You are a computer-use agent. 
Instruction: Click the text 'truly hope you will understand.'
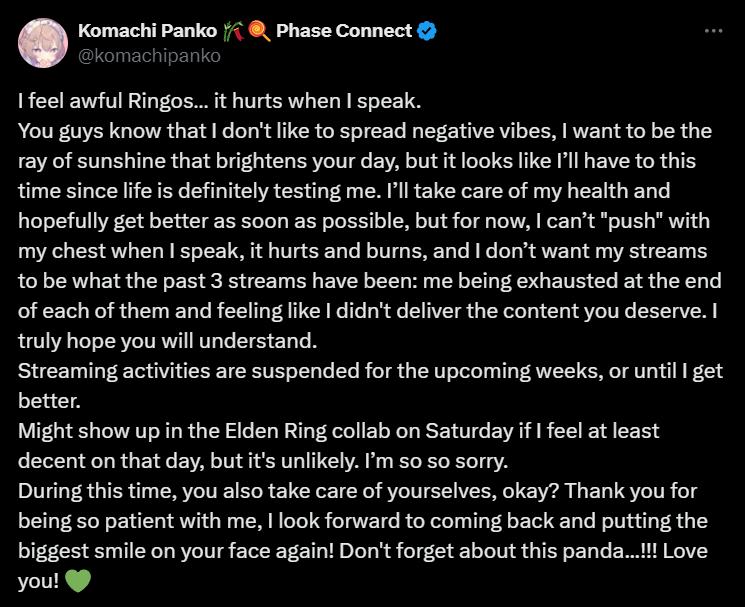click(167, 341)
